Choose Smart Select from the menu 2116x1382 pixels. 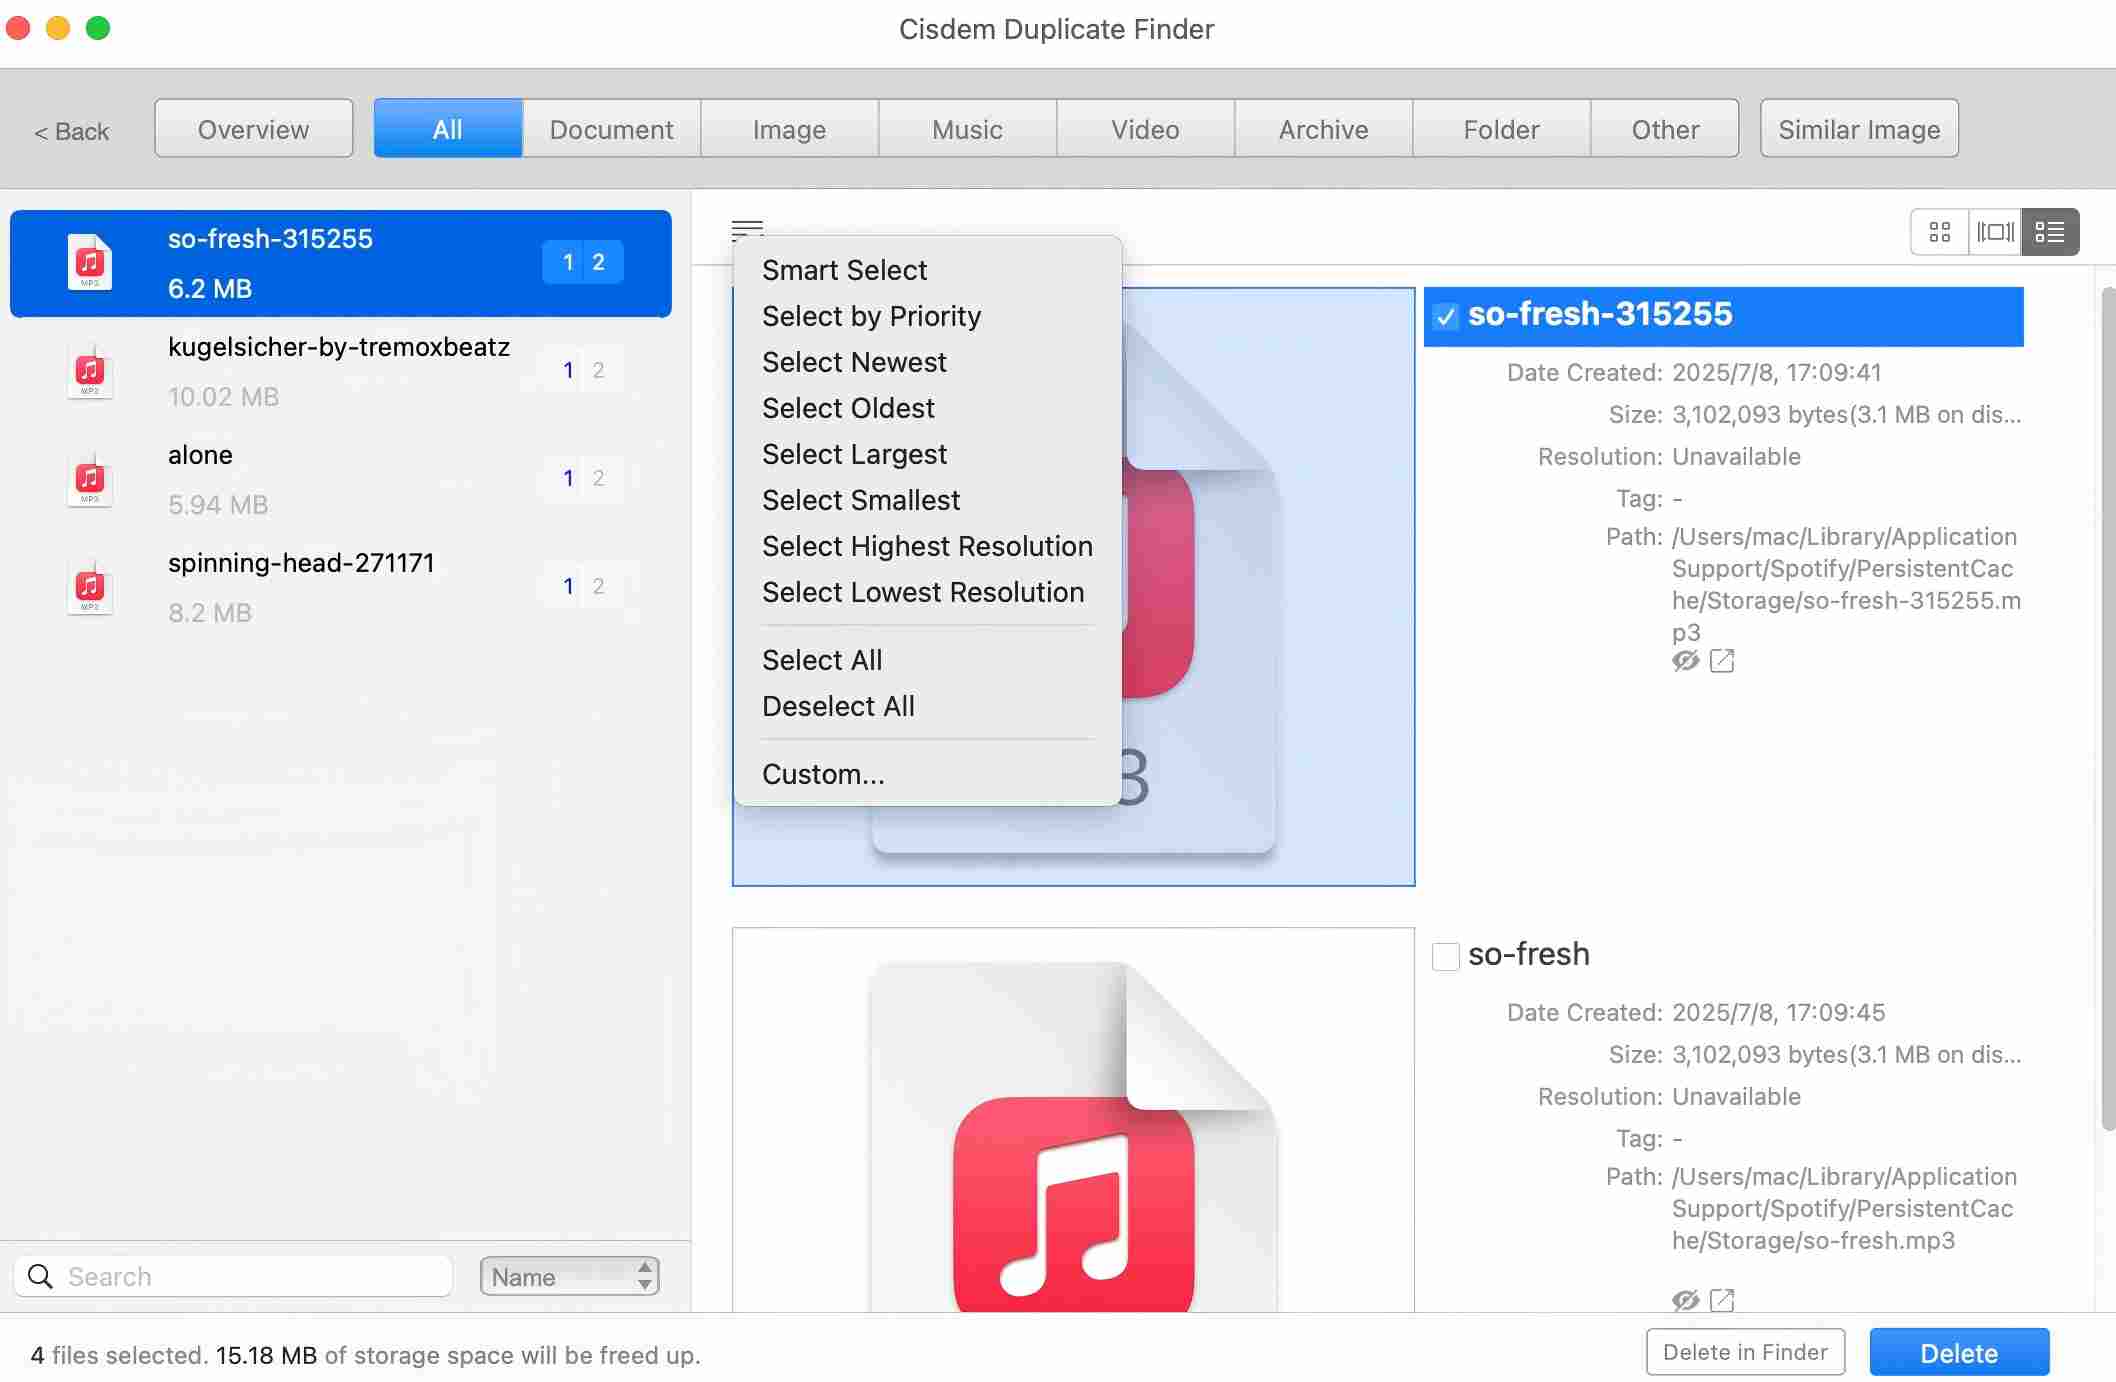tap(844, 269)
